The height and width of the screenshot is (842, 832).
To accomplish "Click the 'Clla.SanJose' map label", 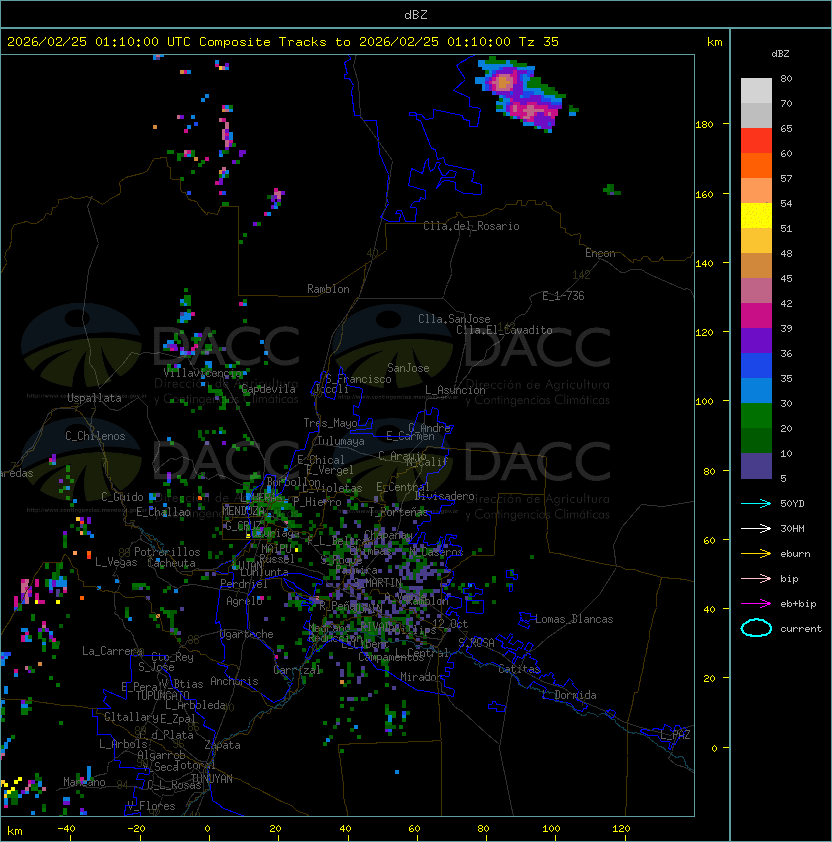I will [454, 319].
